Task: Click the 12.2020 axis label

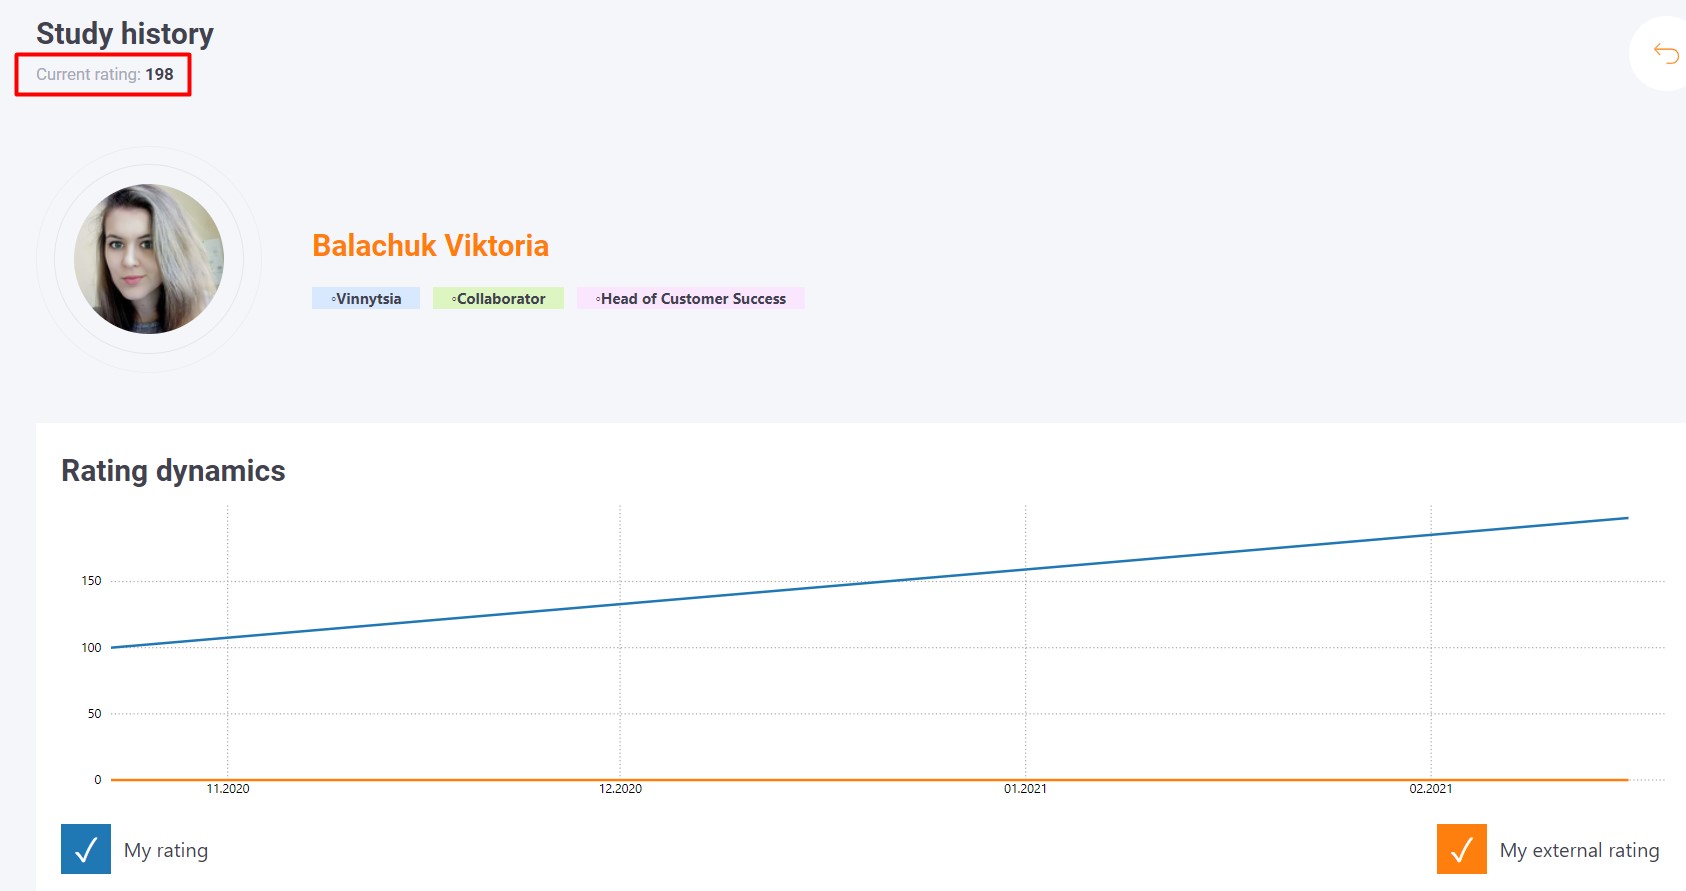Action: [620, 789]
